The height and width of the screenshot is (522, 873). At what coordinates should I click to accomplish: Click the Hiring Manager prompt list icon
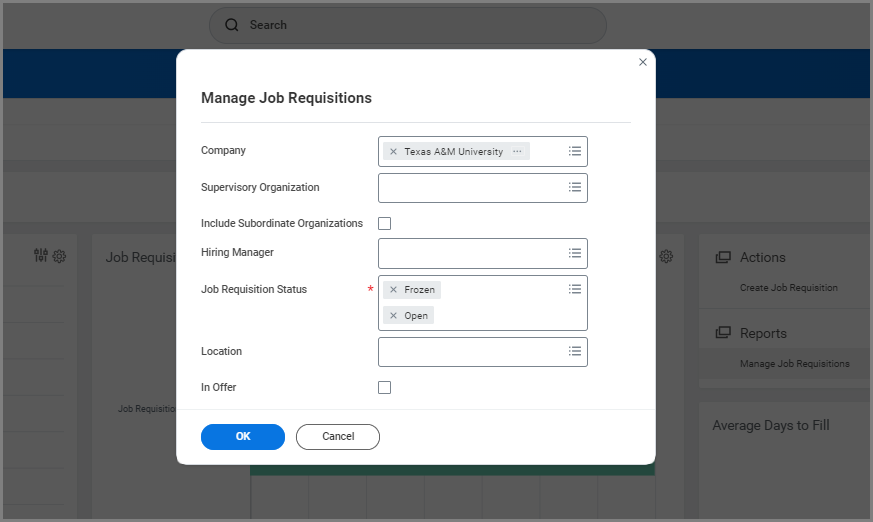(575, 253)
